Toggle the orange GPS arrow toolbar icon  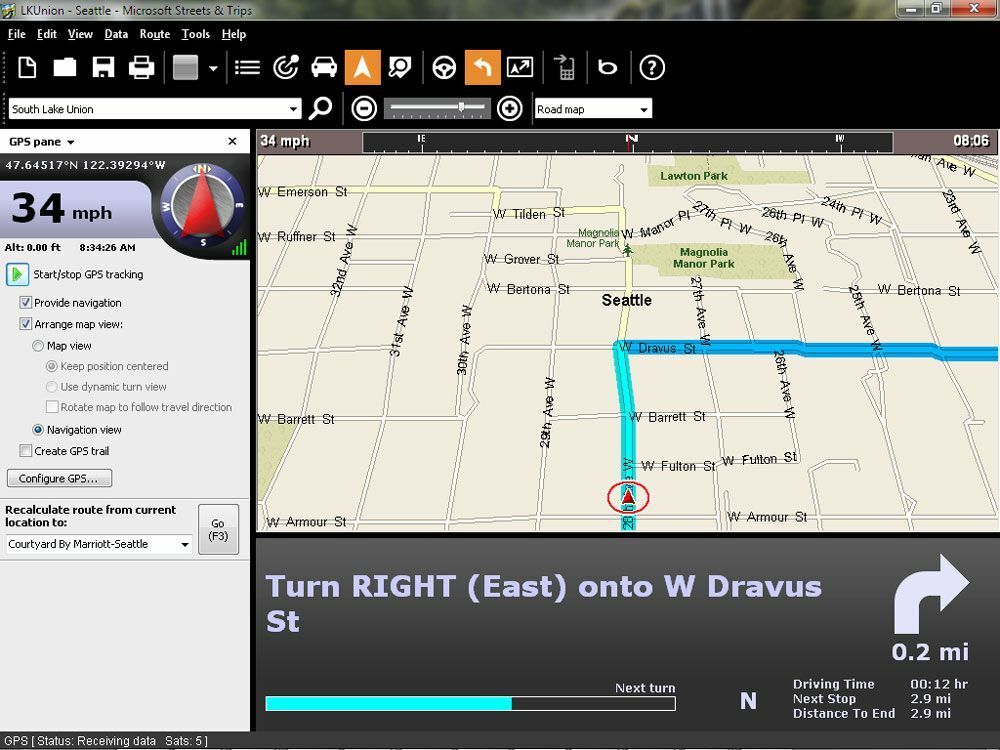[362, 68]
